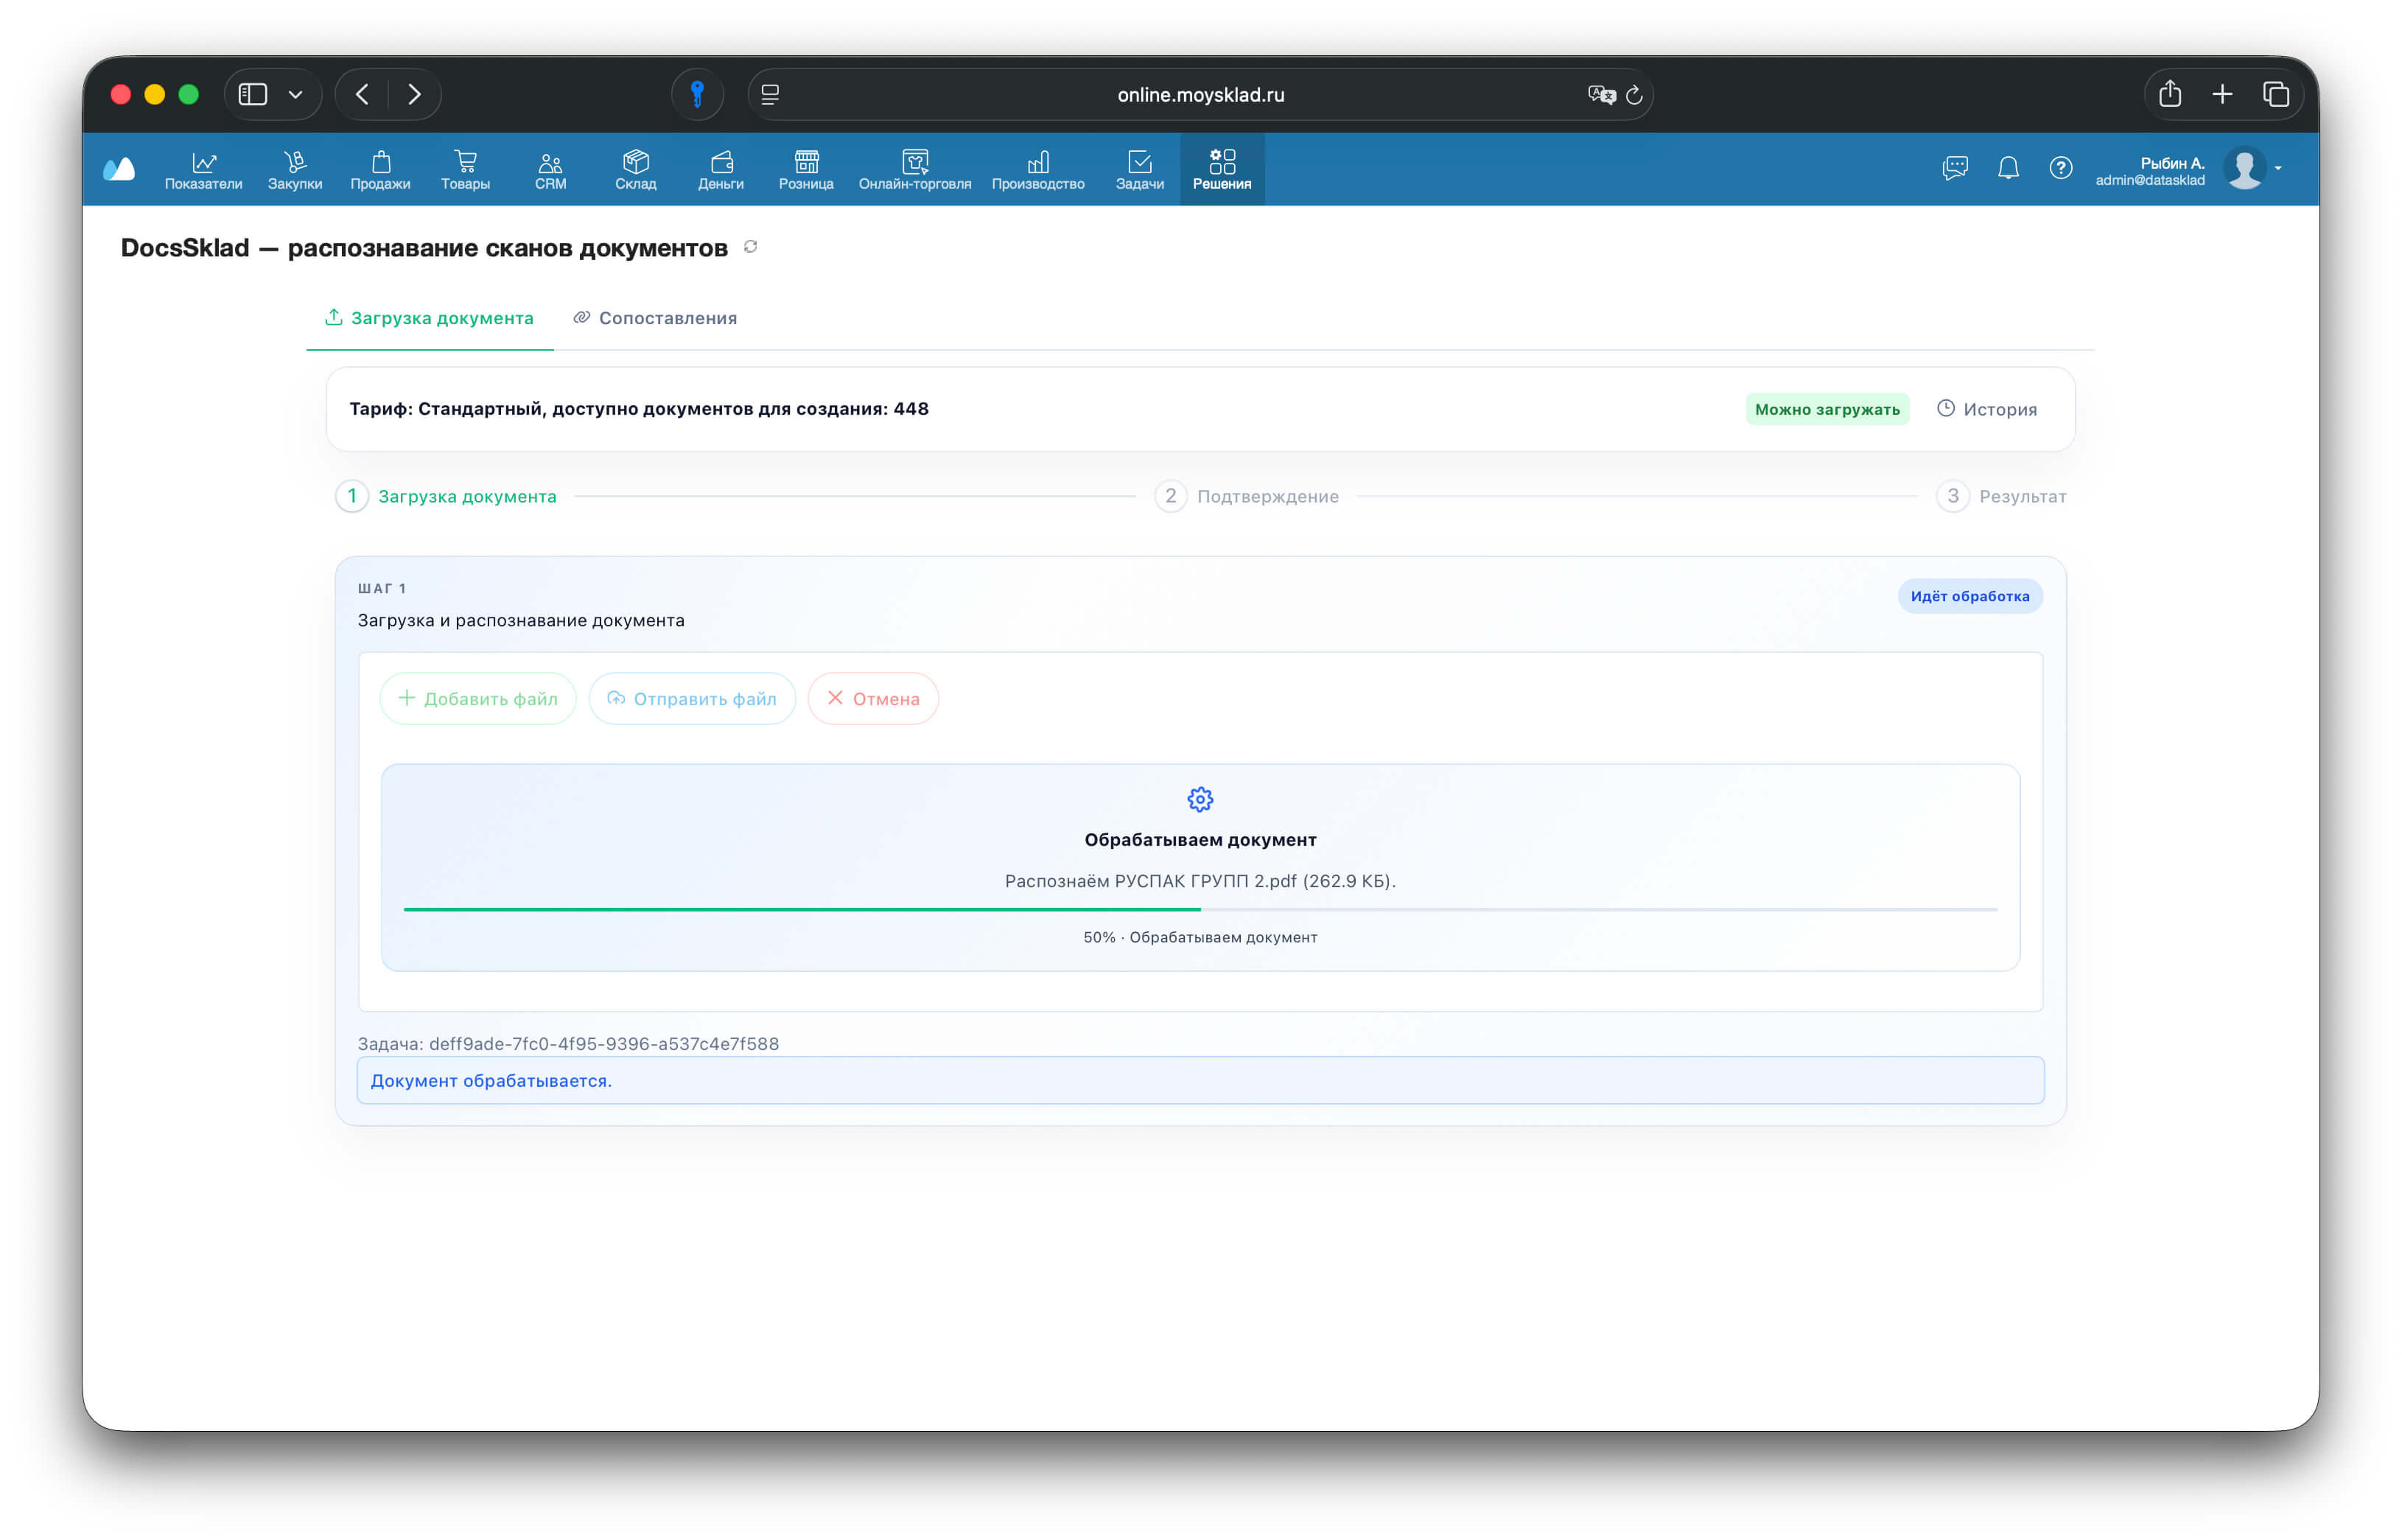The height and width of the screenshot is (1540, 2402).
Task: Go forward in Safari history
Action: pos(414,94)
